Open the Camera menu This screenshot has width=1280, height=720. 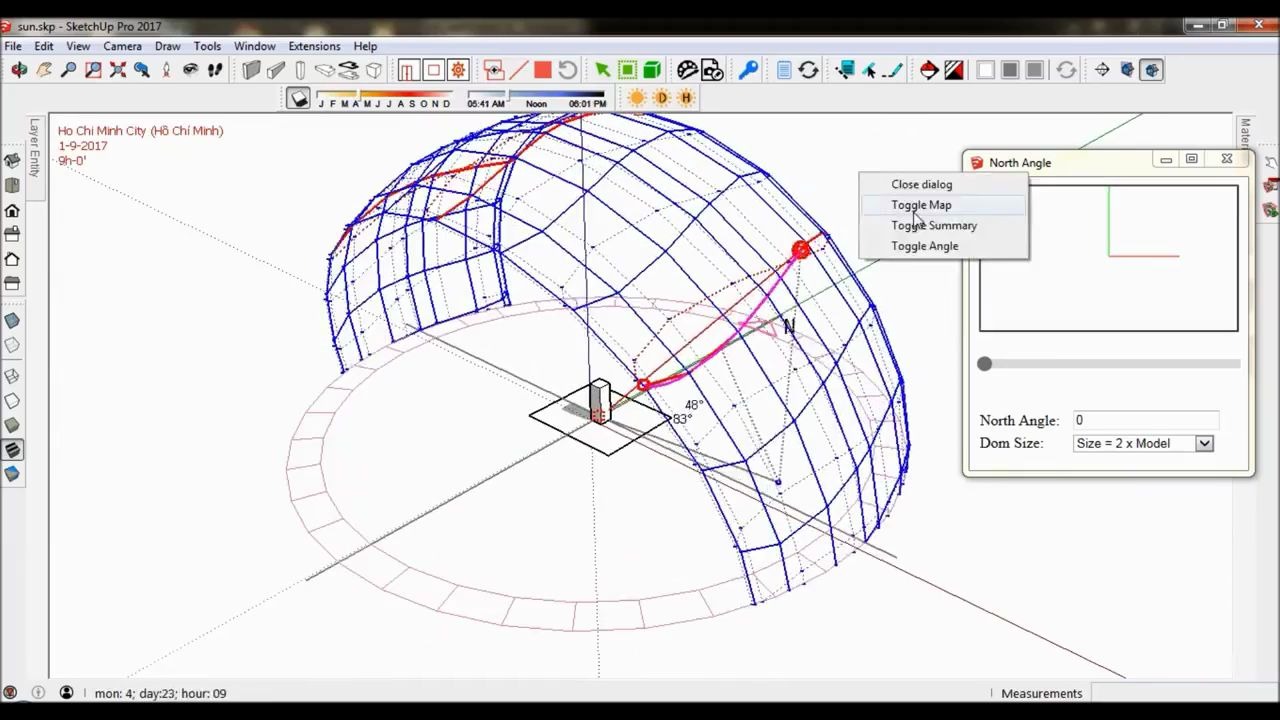pyautogui.click(x=122, y=46)
